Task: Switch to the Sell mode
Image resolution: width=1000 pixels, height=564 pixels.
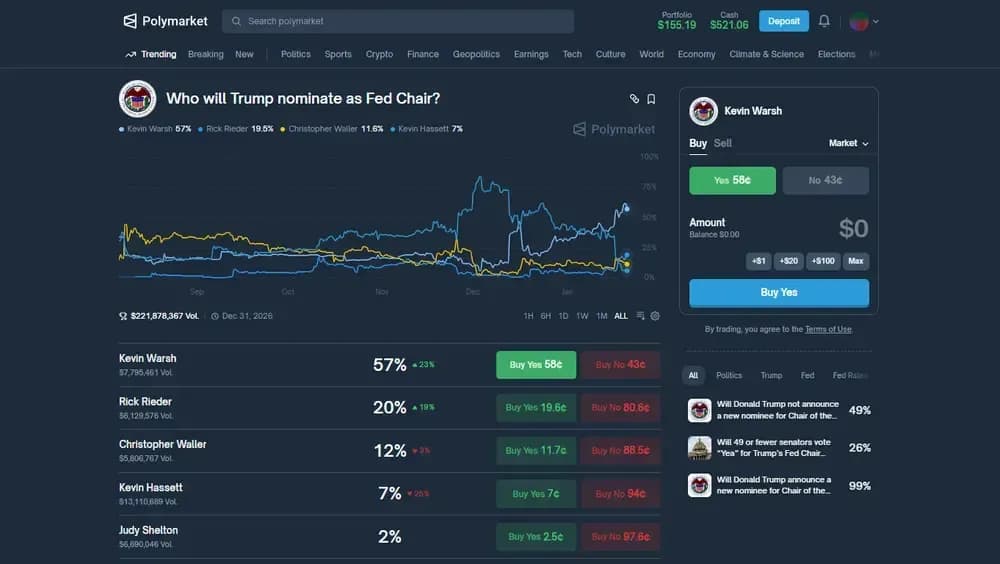Action: (x=723, y=143)
